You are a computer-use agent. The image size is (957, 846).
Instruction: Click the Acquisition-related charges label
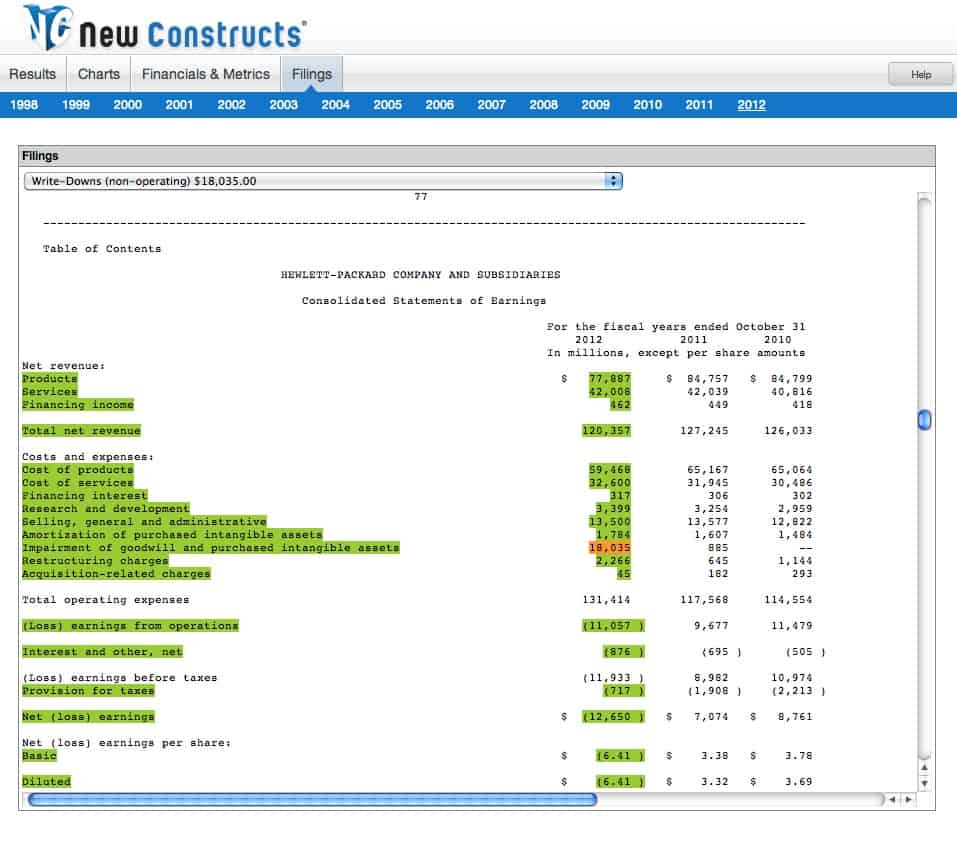click(x=116, y=574)
